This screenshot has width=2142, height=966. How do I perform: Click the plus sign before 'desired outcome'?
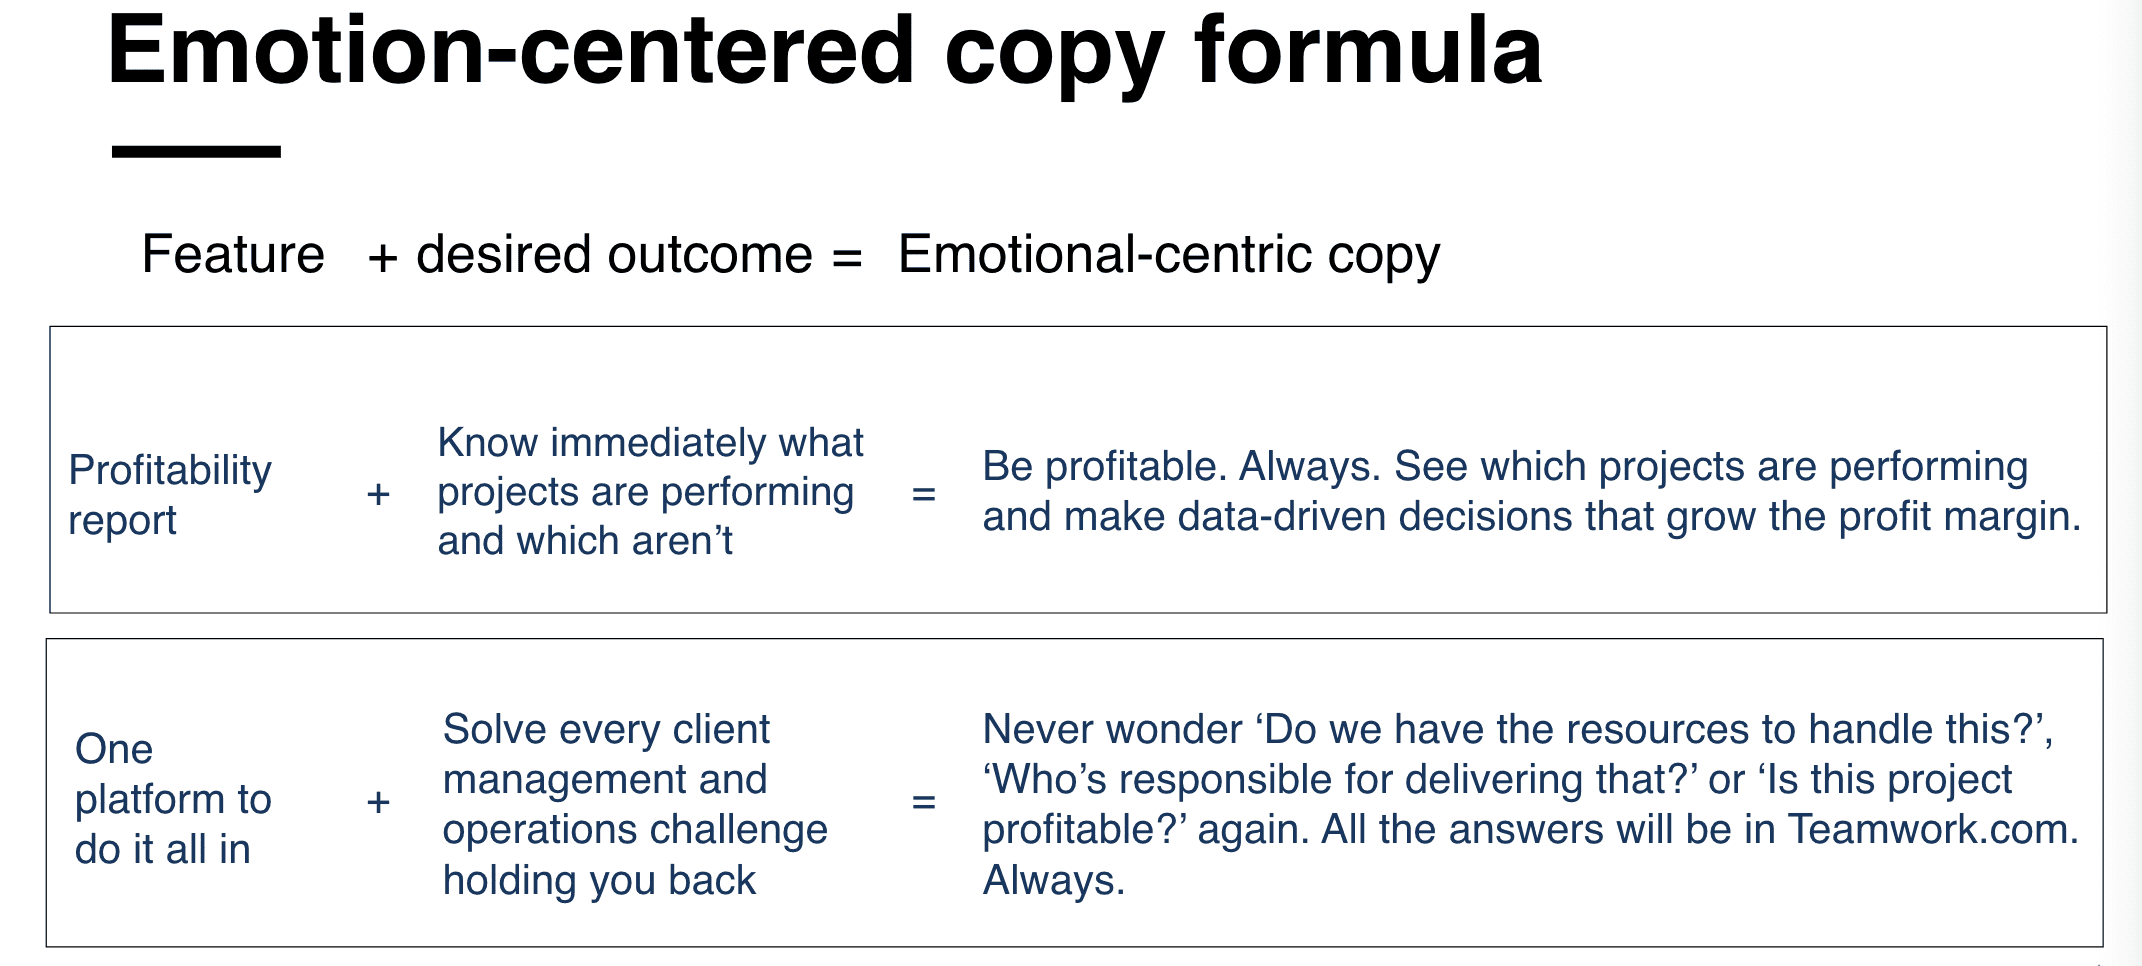coord(383,258)
